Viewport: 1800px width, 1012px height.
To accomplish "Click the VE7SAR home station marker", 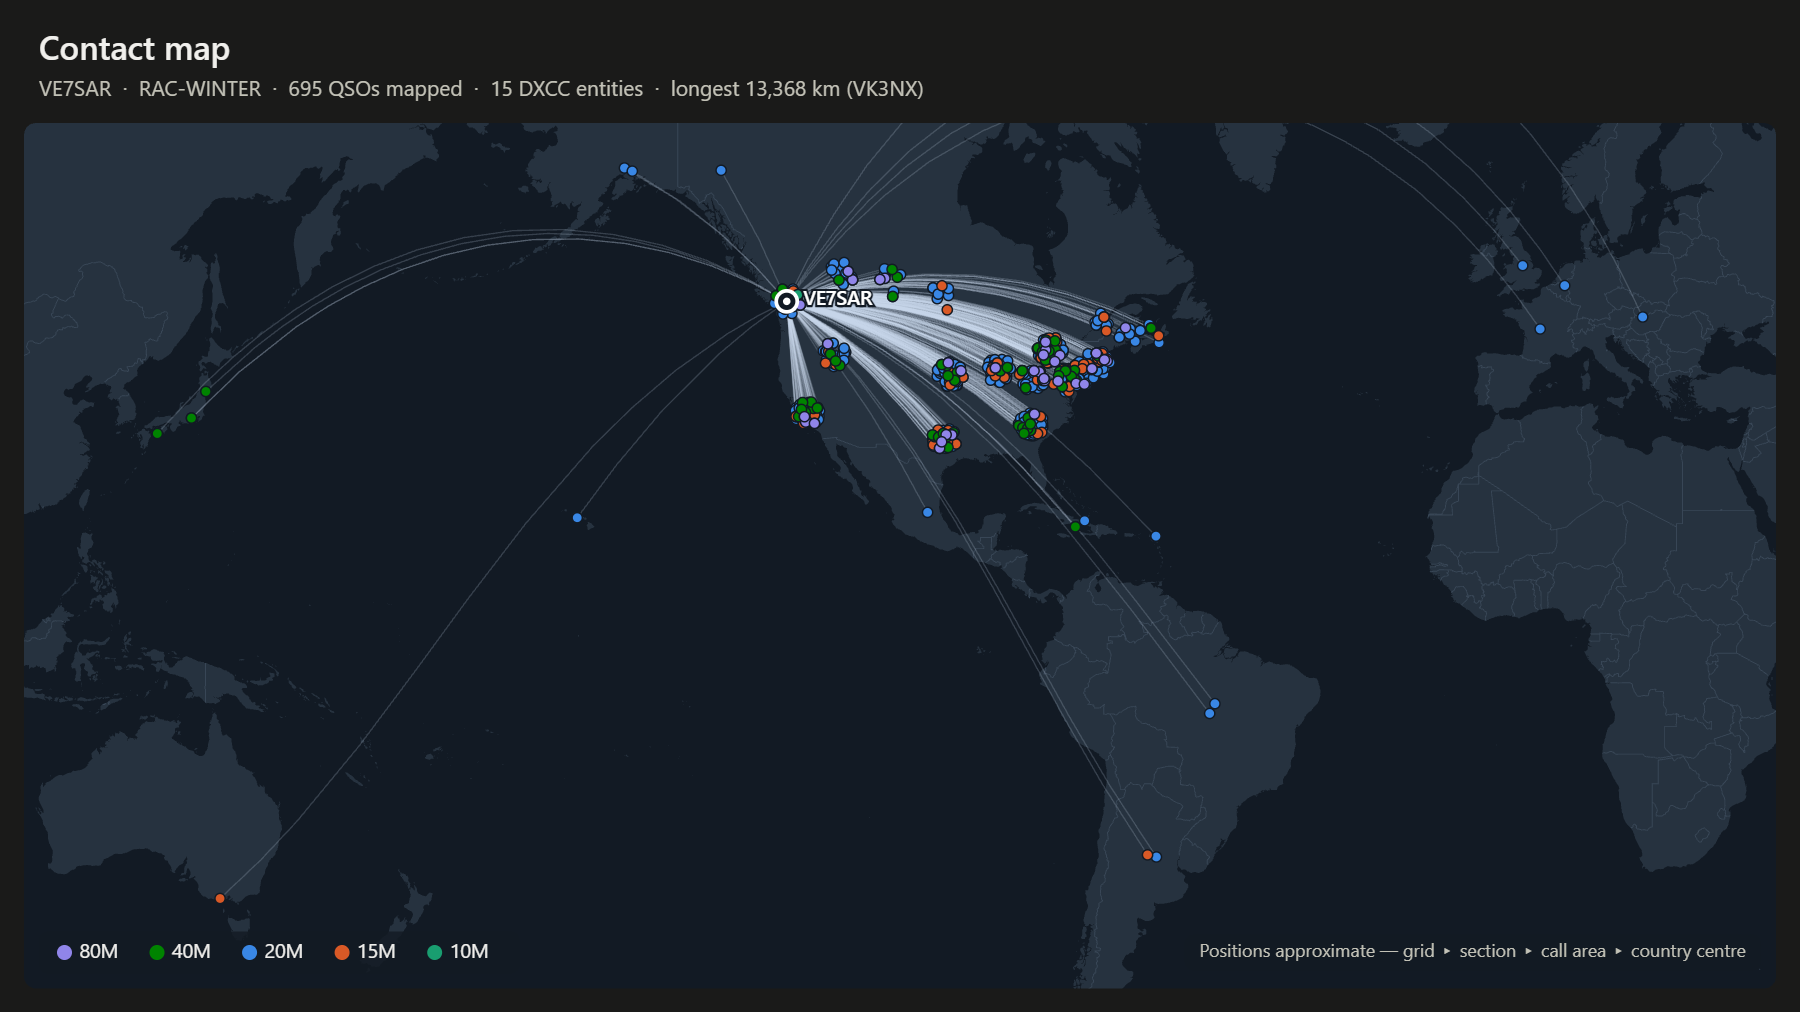I will click(787, 301).
